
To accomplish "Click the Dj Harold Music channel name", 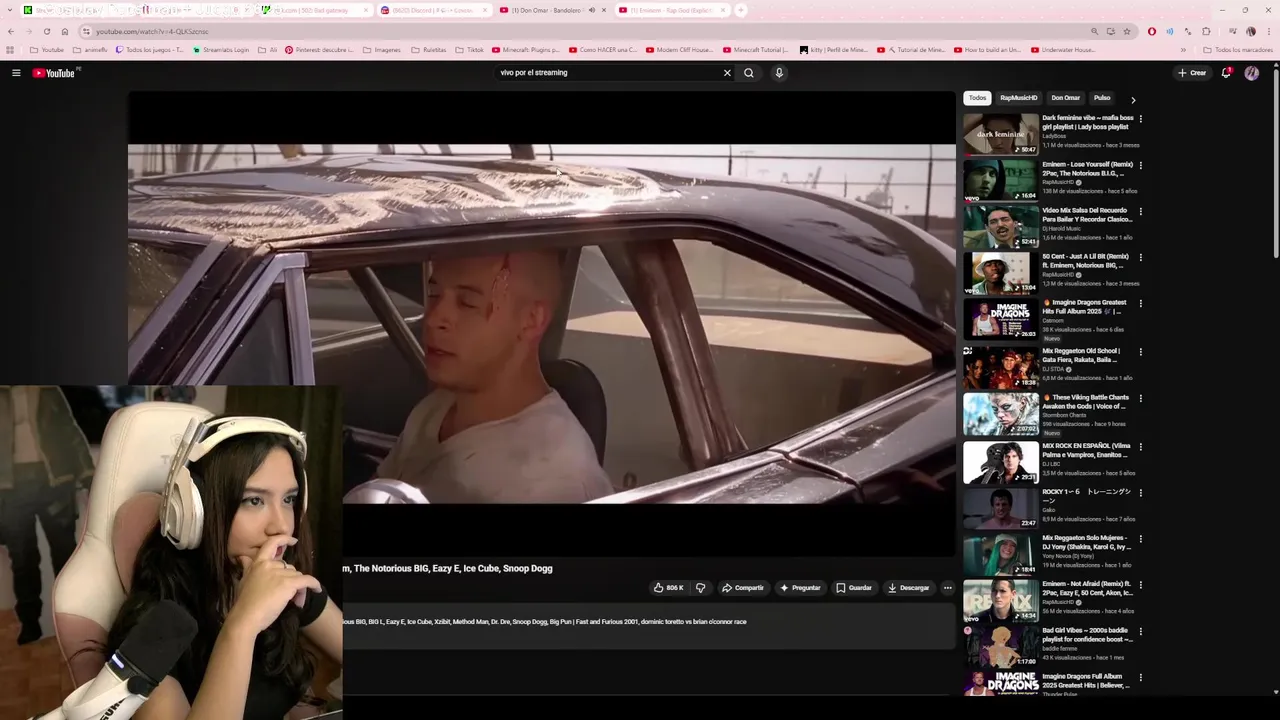I will [x=1061, y=228].
